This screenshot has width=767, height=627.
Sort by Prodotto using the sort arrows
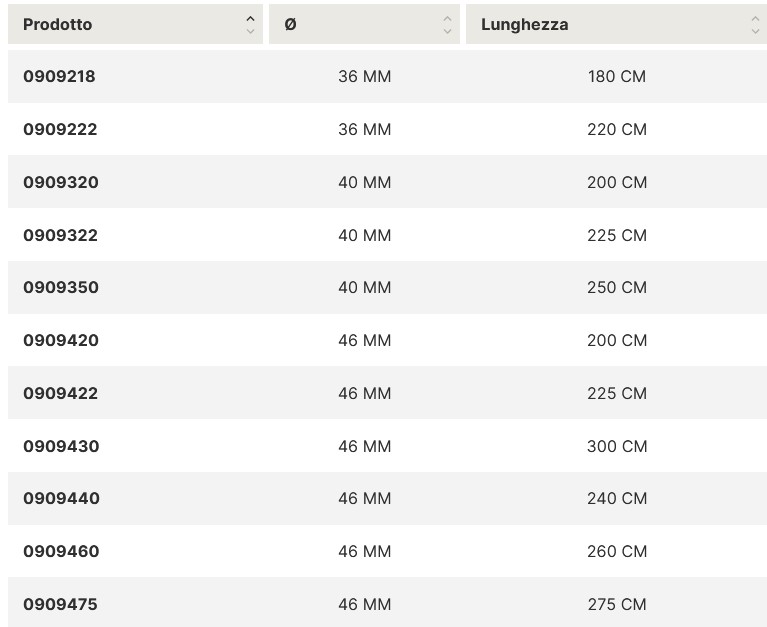coord(250,25)
